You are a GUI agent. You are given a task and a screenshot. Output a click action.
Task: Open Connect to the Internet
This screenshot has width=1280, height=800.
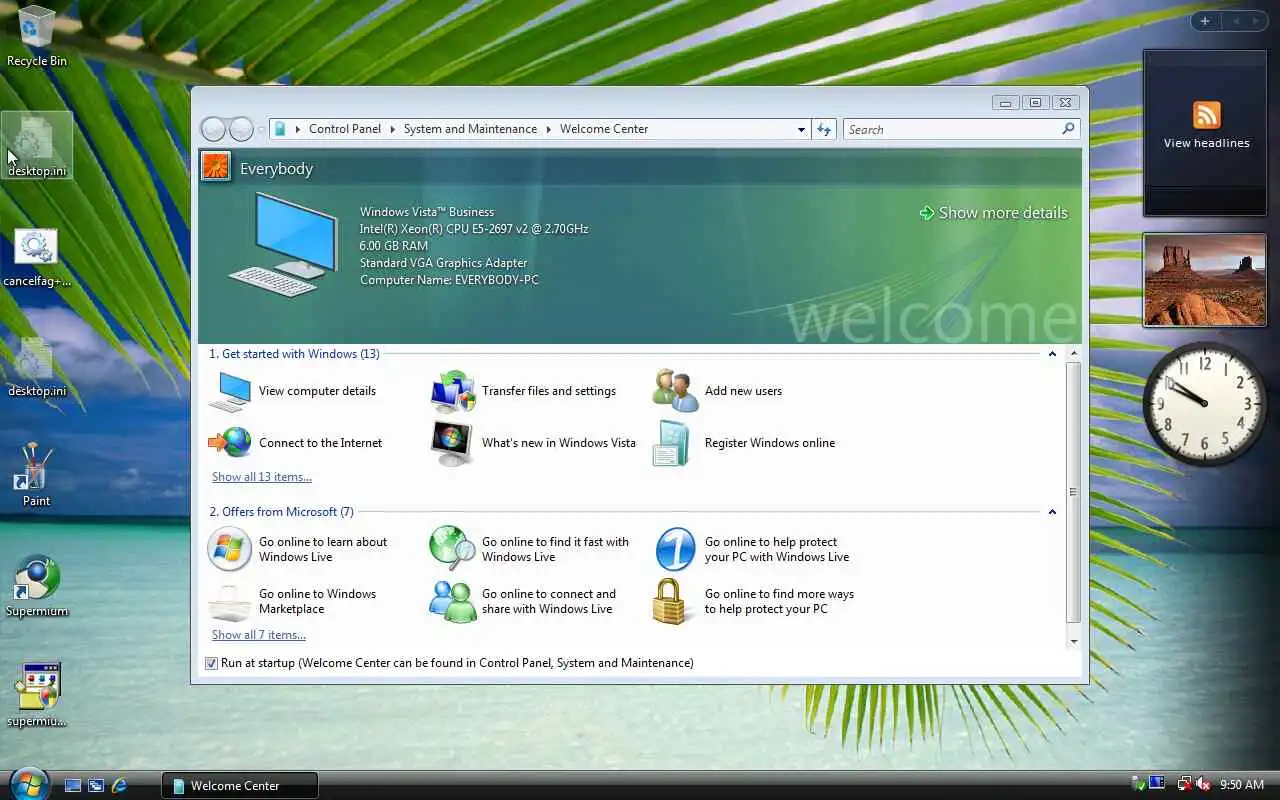pyautogui.click(x=296, y=443)
